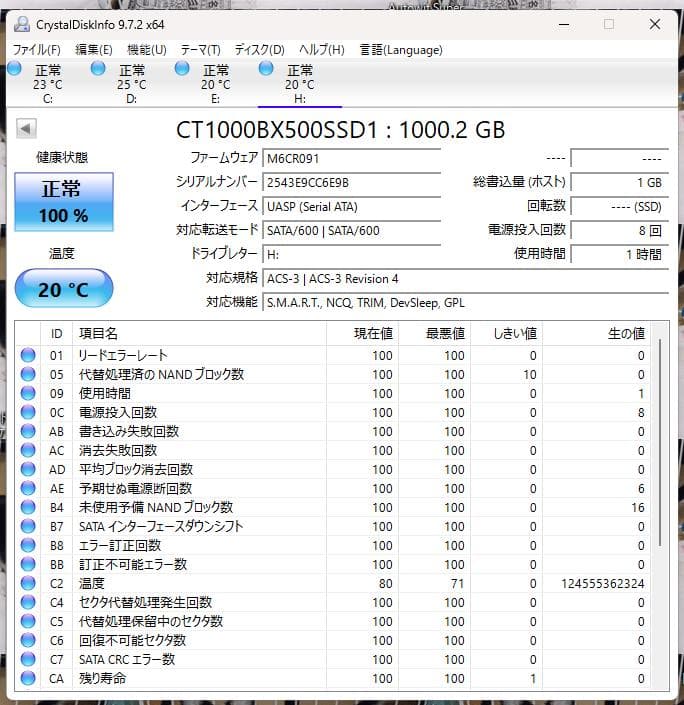Click the status orb for C2 温度
Viewport: 684px width, 705px height.
(x=28, y=583)
